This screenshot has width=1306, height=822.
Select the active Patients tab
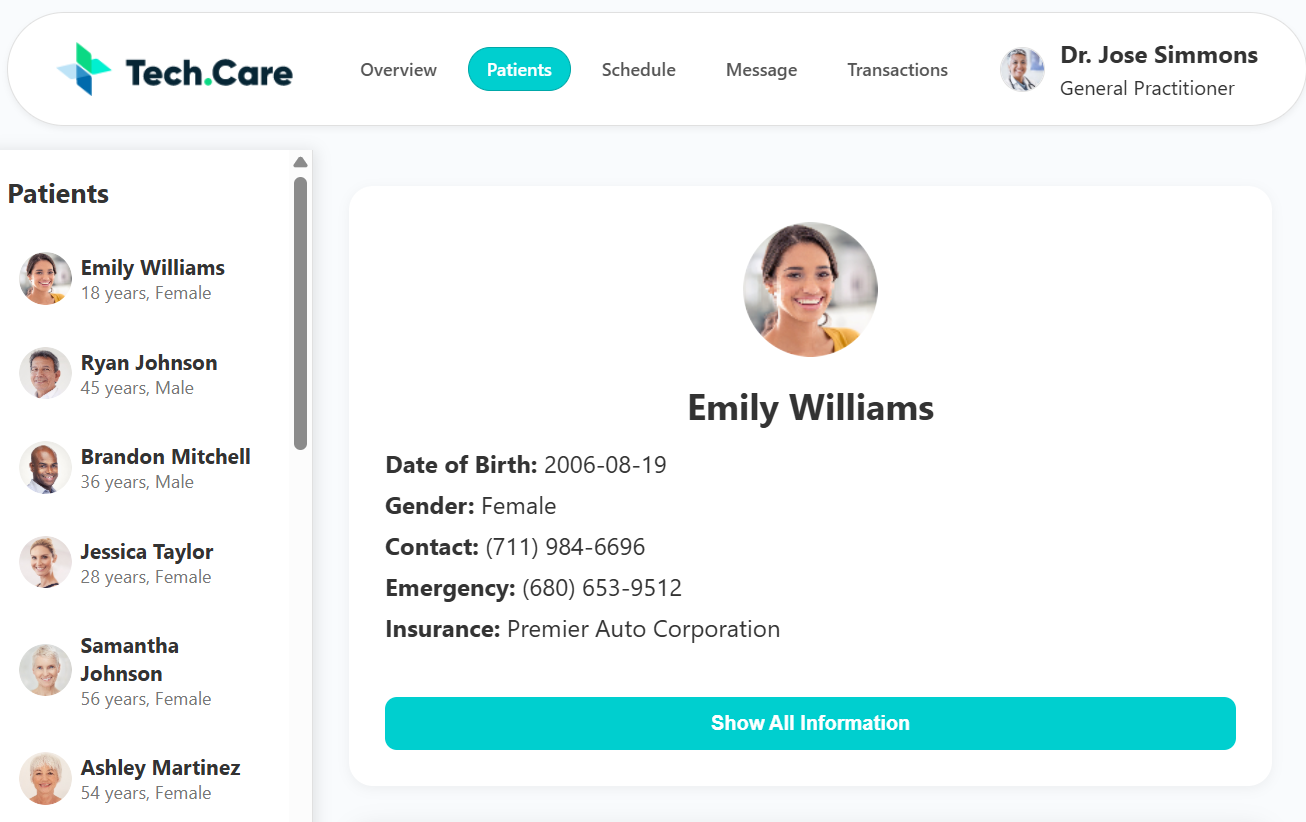coord(519,70)
